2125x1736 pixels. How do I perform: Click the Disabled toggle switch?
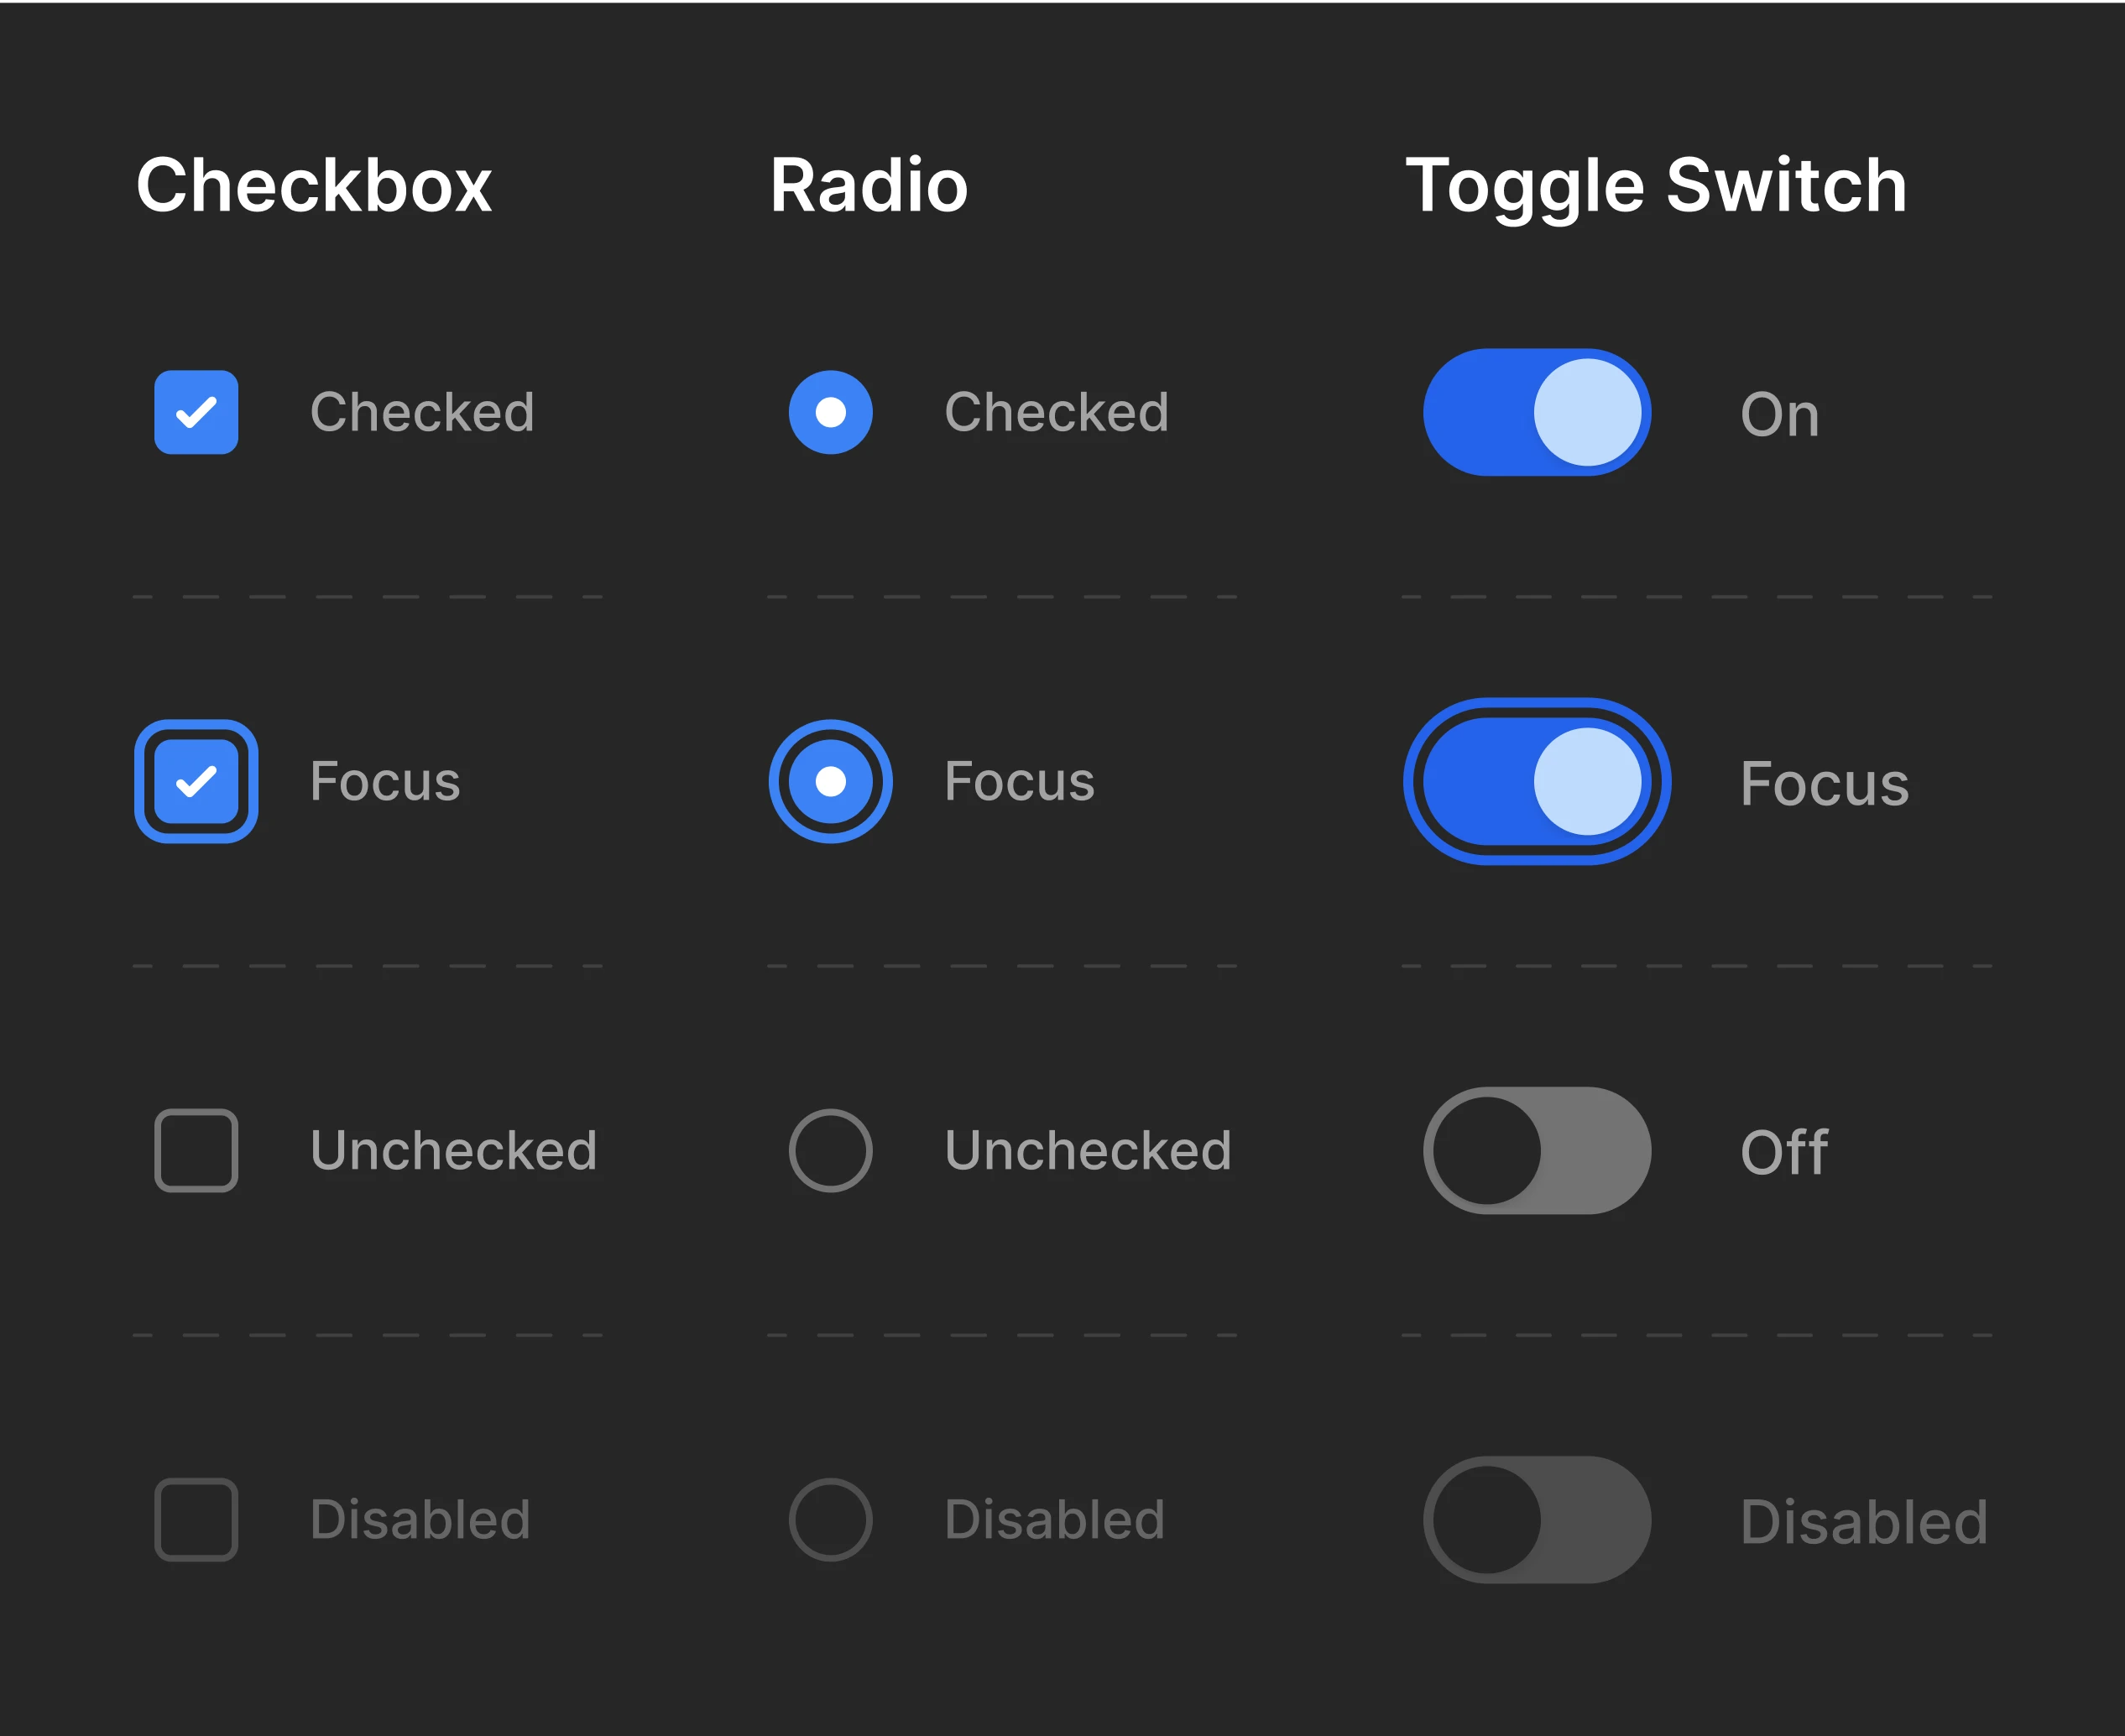(1536, 1519)
